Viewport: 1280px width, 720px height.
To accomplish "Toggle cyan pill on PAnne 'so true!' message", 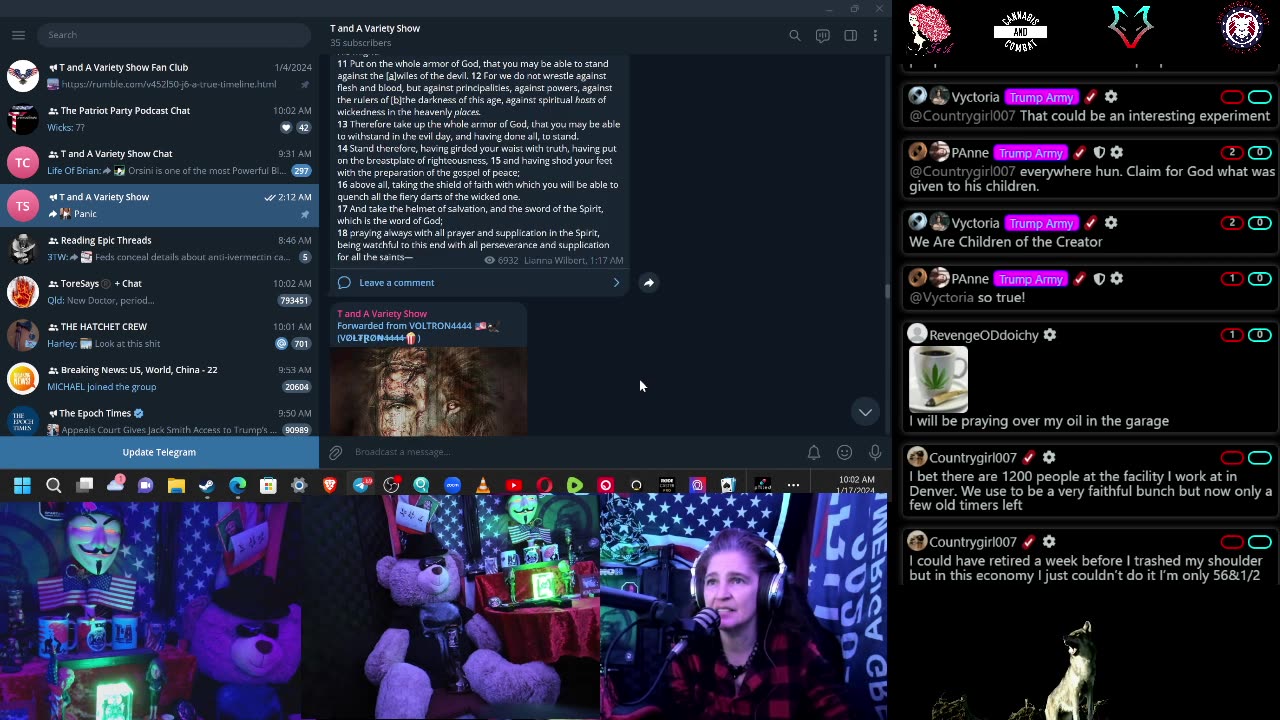I will [x=1260, y=279].
